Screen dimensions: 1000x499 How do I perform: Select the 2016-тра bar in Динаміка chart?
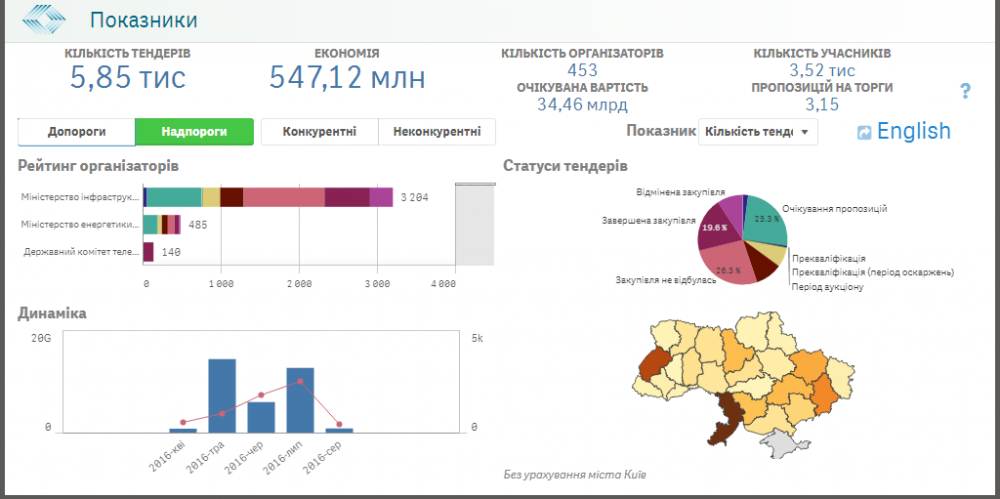coord(222,395)
